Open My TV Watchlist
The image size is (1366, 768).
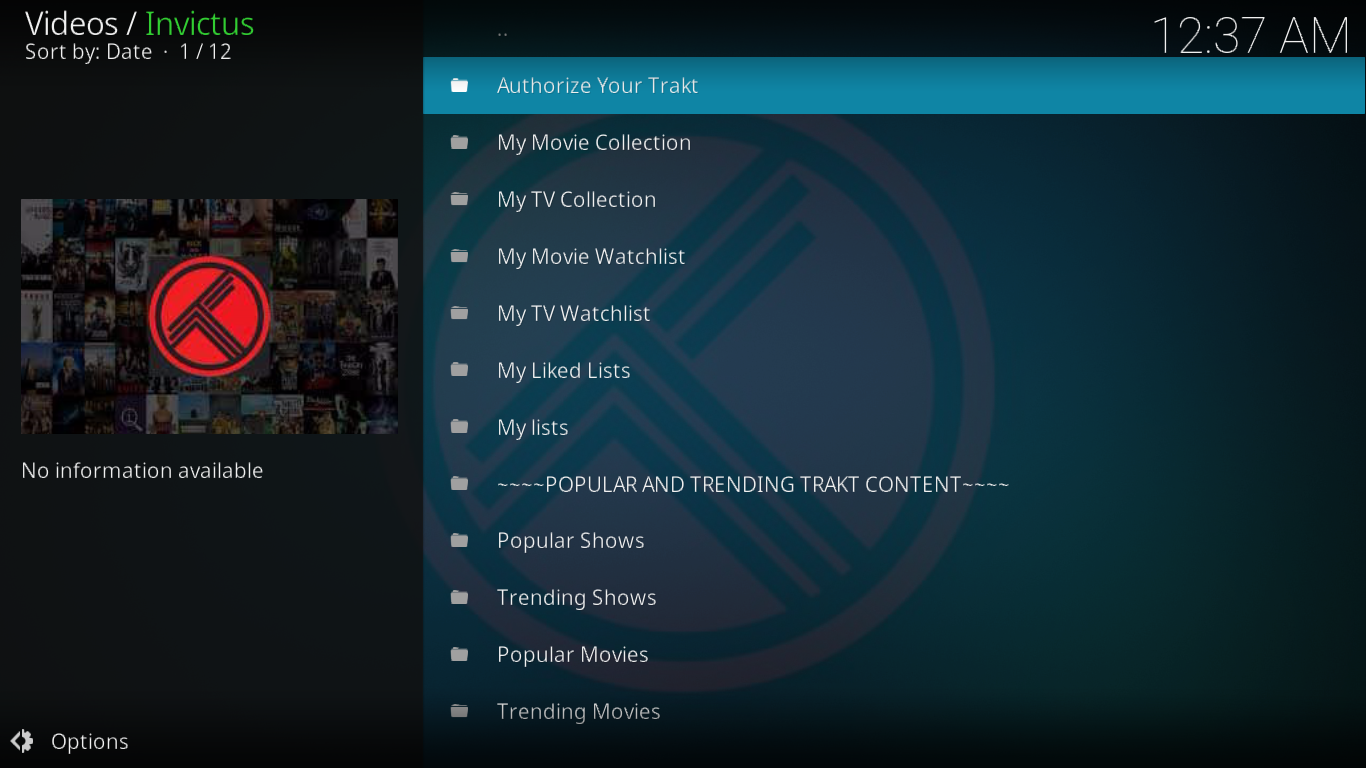[x=894, y=313]
